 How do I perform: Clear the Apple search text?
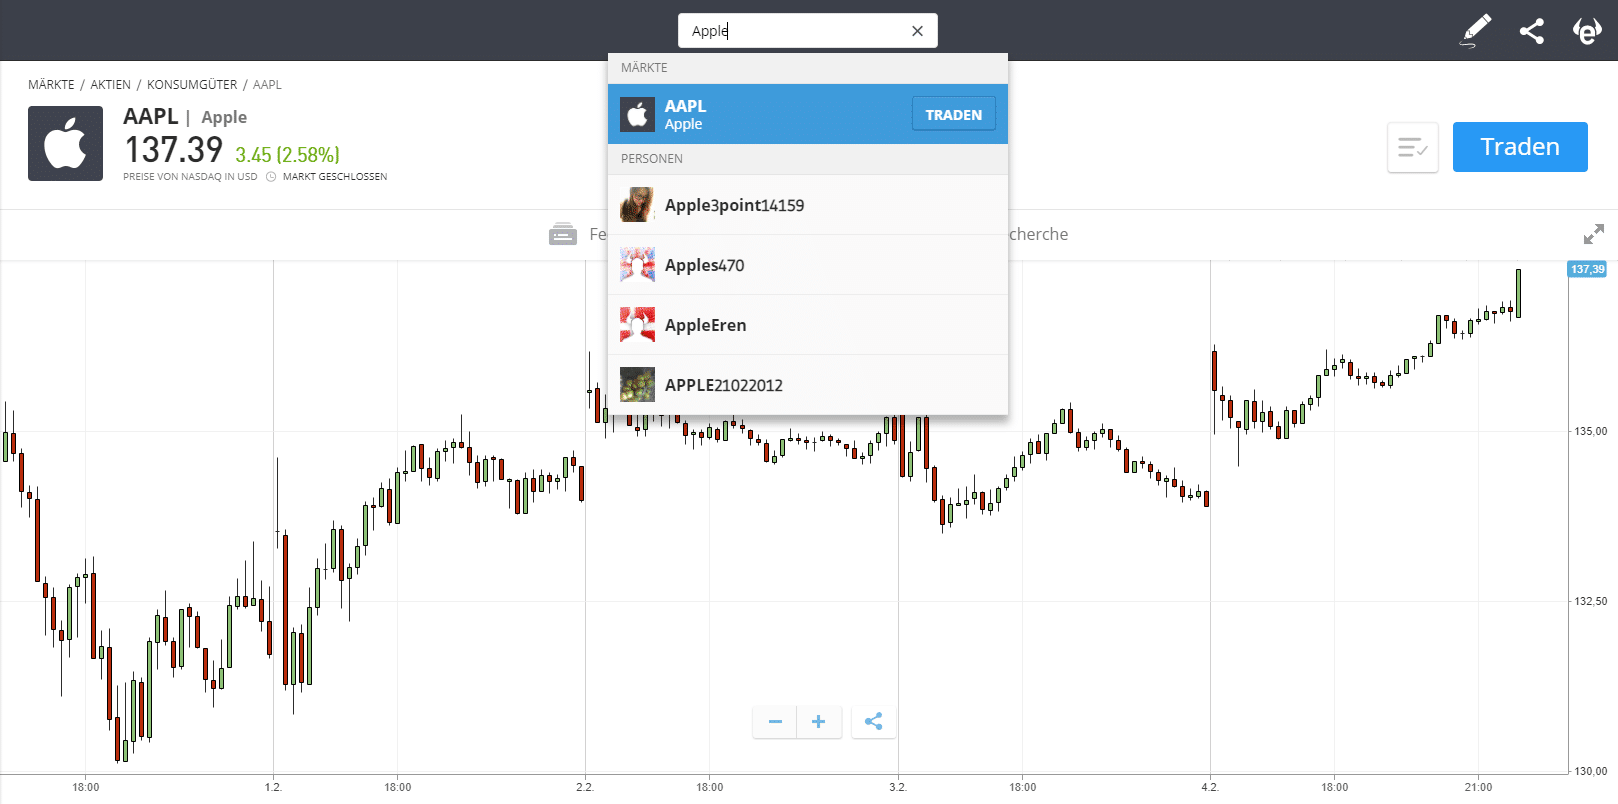917,31
